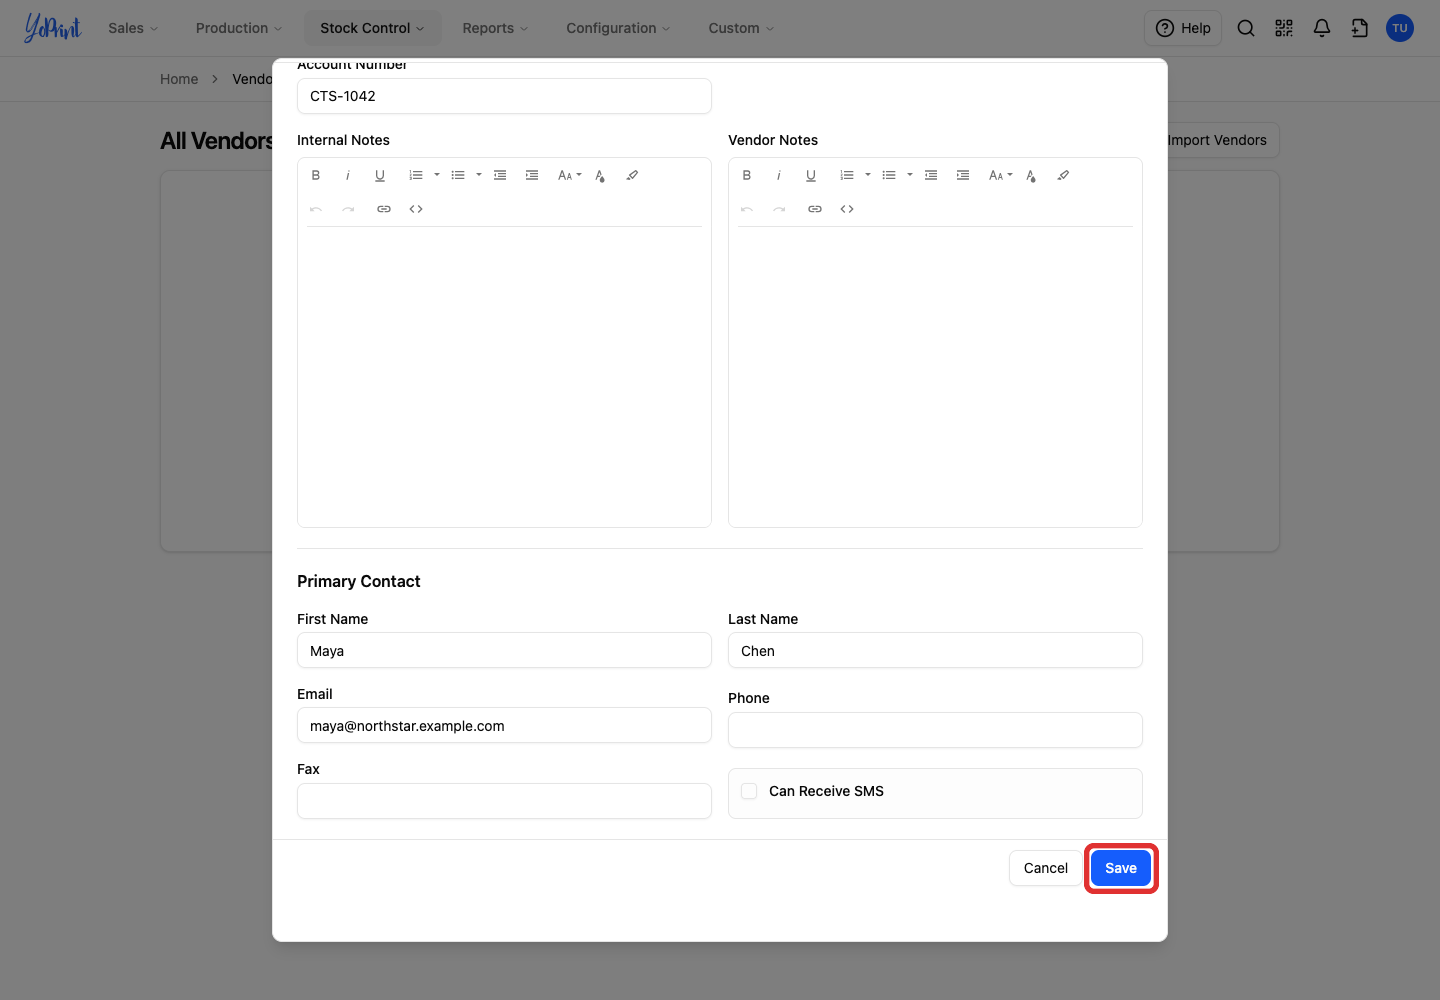The width and height of the screenshot is (1440, 1000).
Task: Open the Reports menu
Action: pos(495,28)
